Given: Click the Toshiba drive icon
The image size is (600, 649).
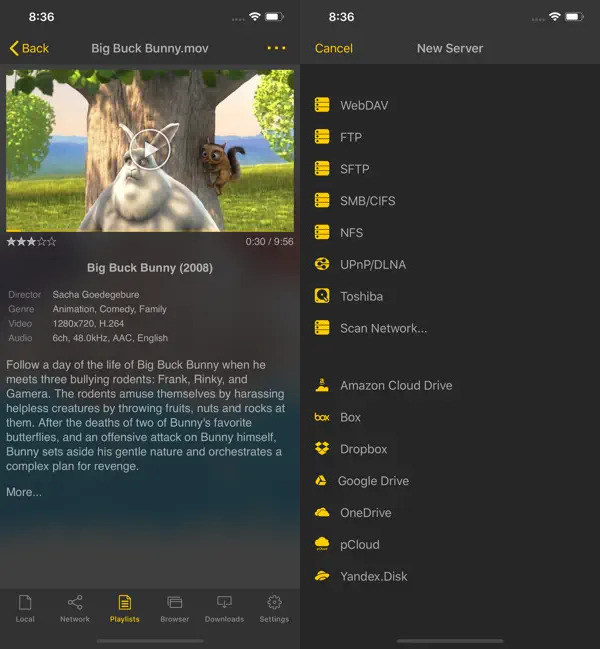Looking at the screenshot, I should coord(322,296).
